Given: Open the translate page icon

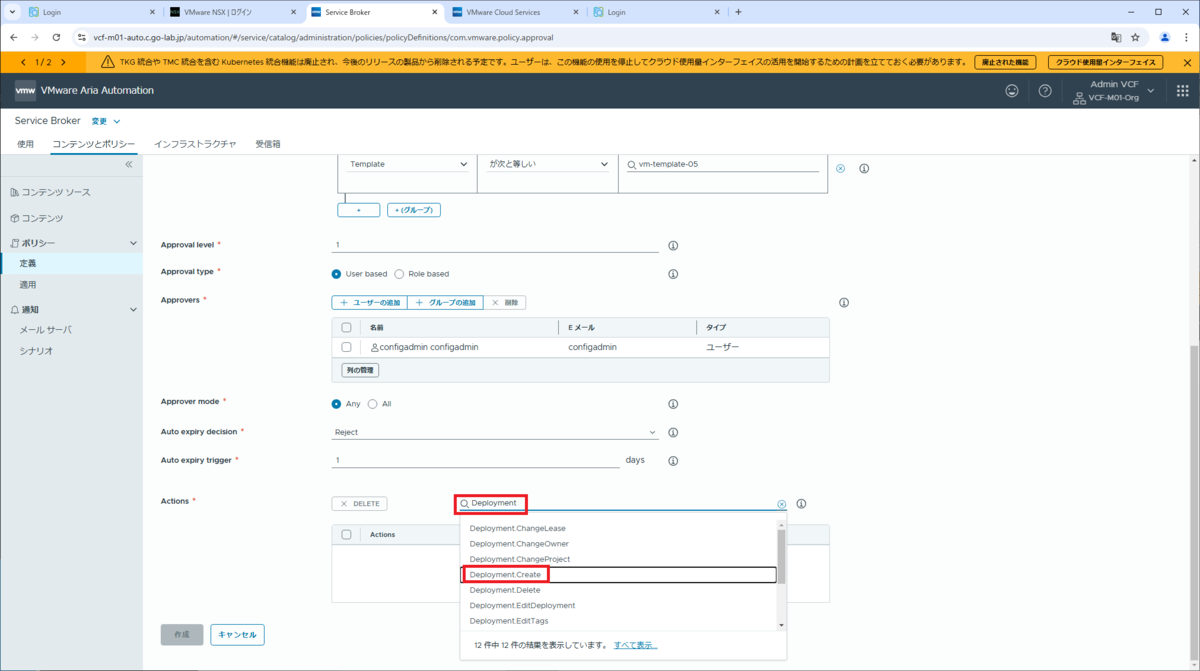Looking at the screenshot, I should point(1116,37).
